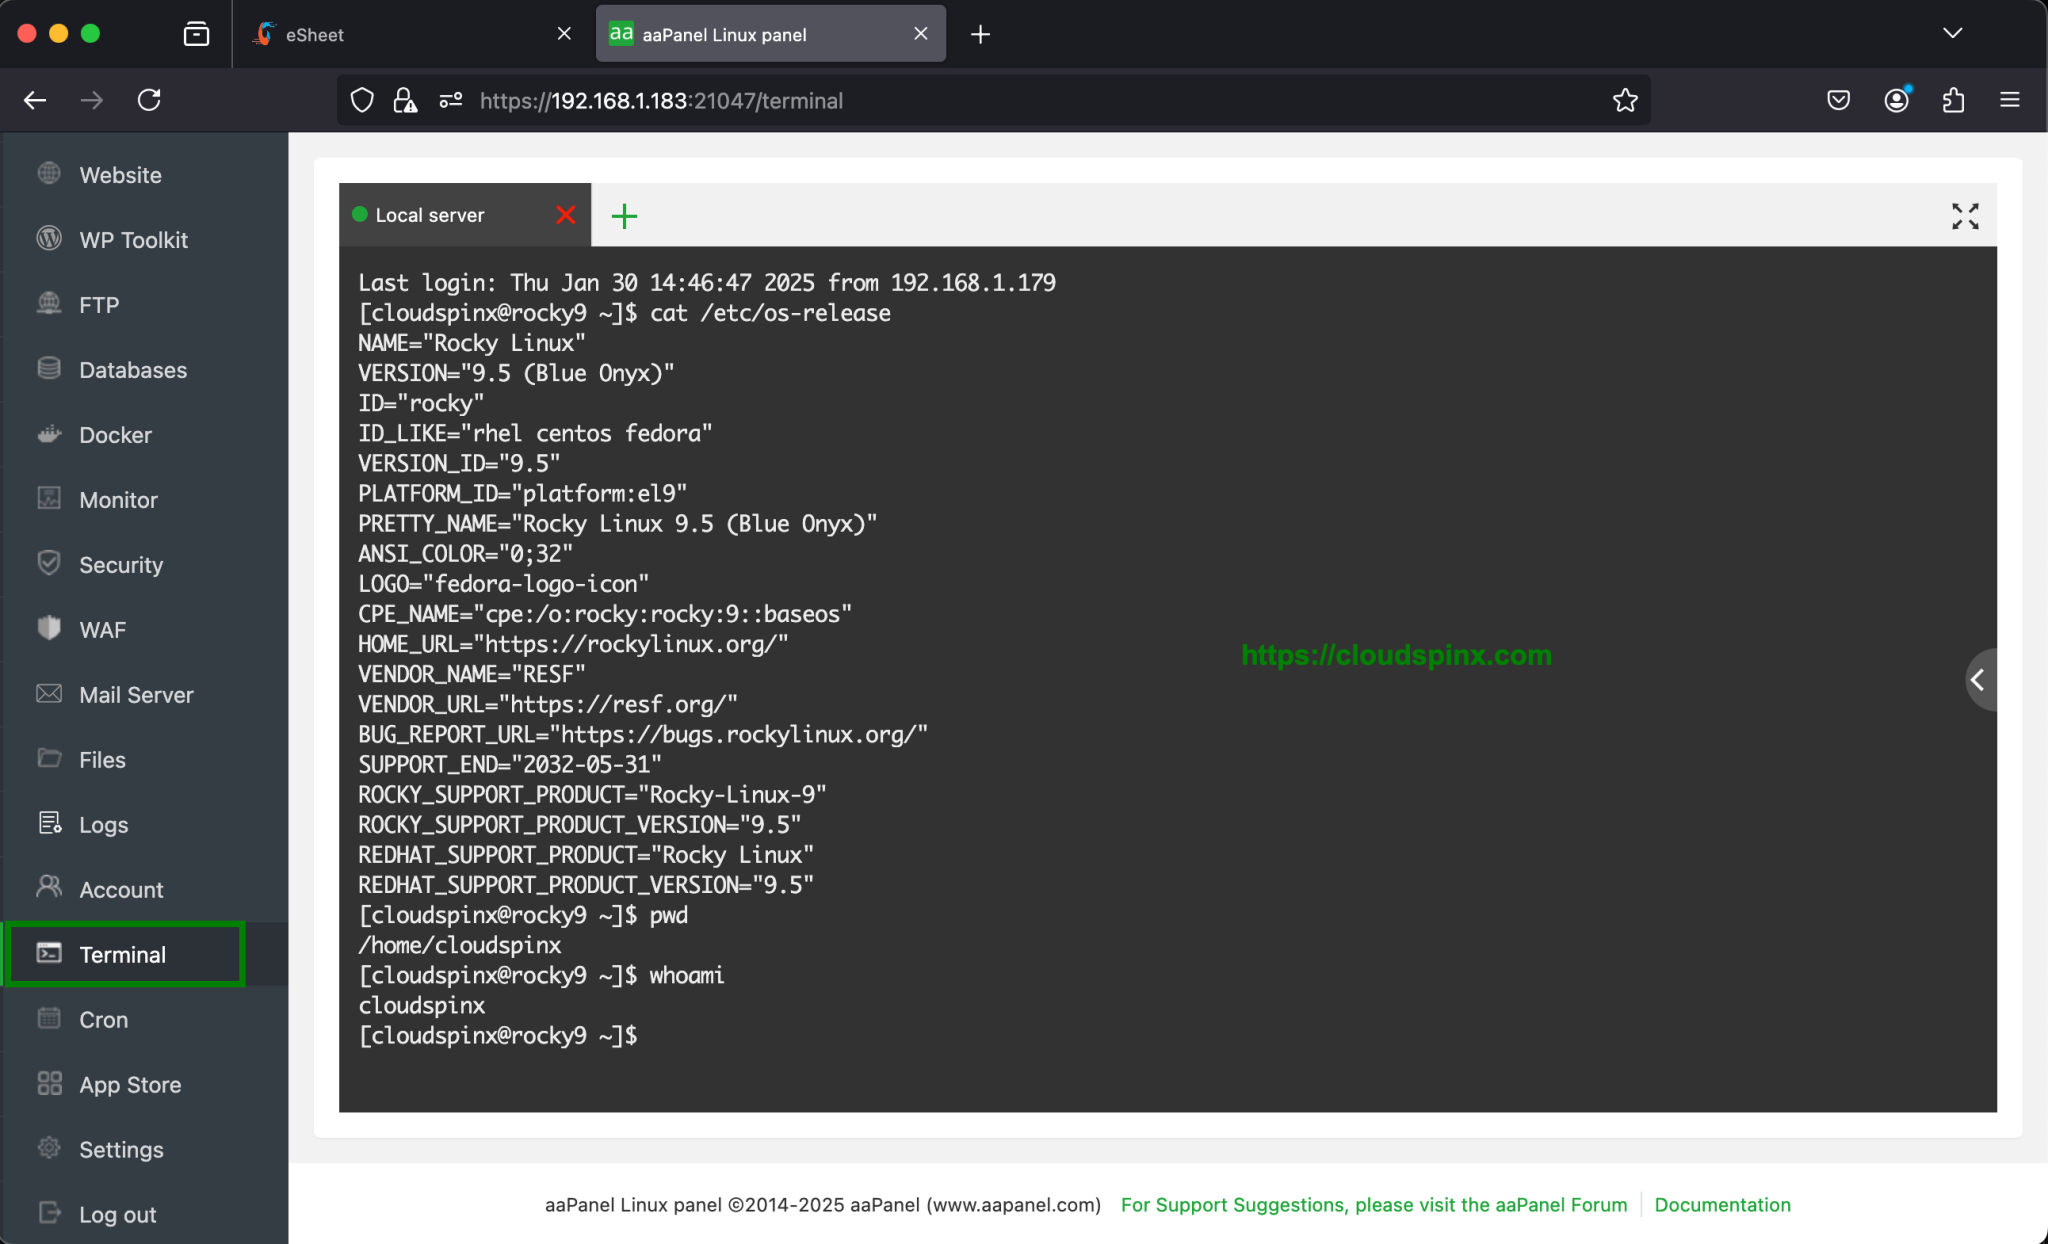Open the Databases section

point(132,369)
